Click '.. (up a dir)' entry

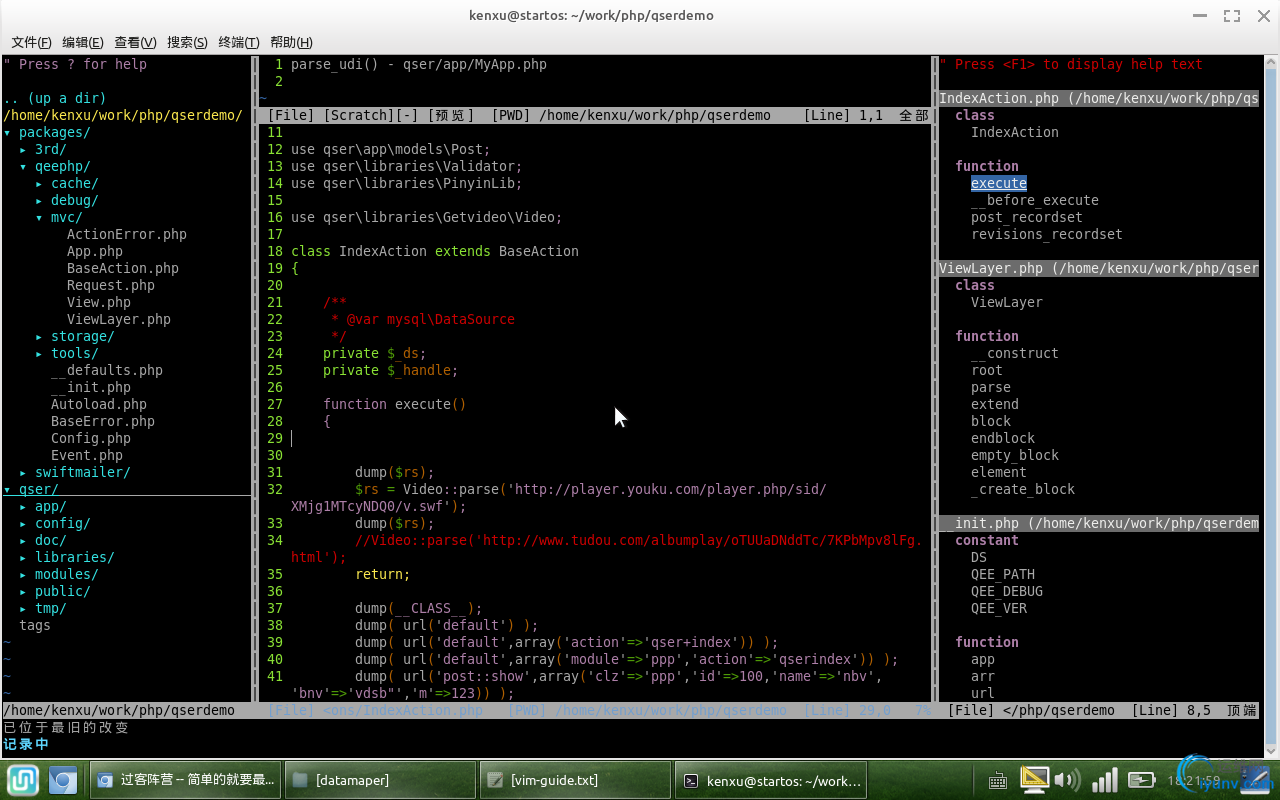[x=55, y=98]
